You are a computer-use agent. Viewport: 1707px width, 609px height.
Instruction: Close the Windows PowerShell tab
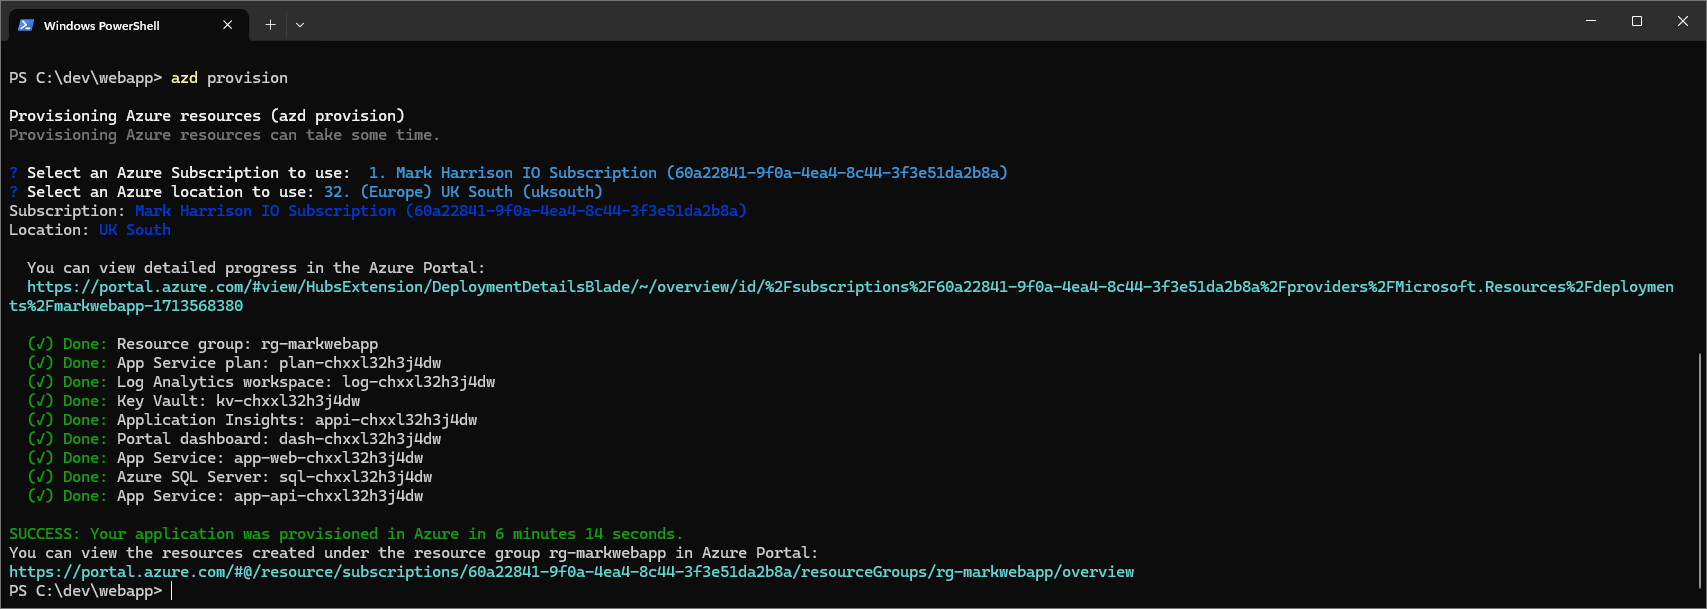pyautogui.click(x=228, y=25)
